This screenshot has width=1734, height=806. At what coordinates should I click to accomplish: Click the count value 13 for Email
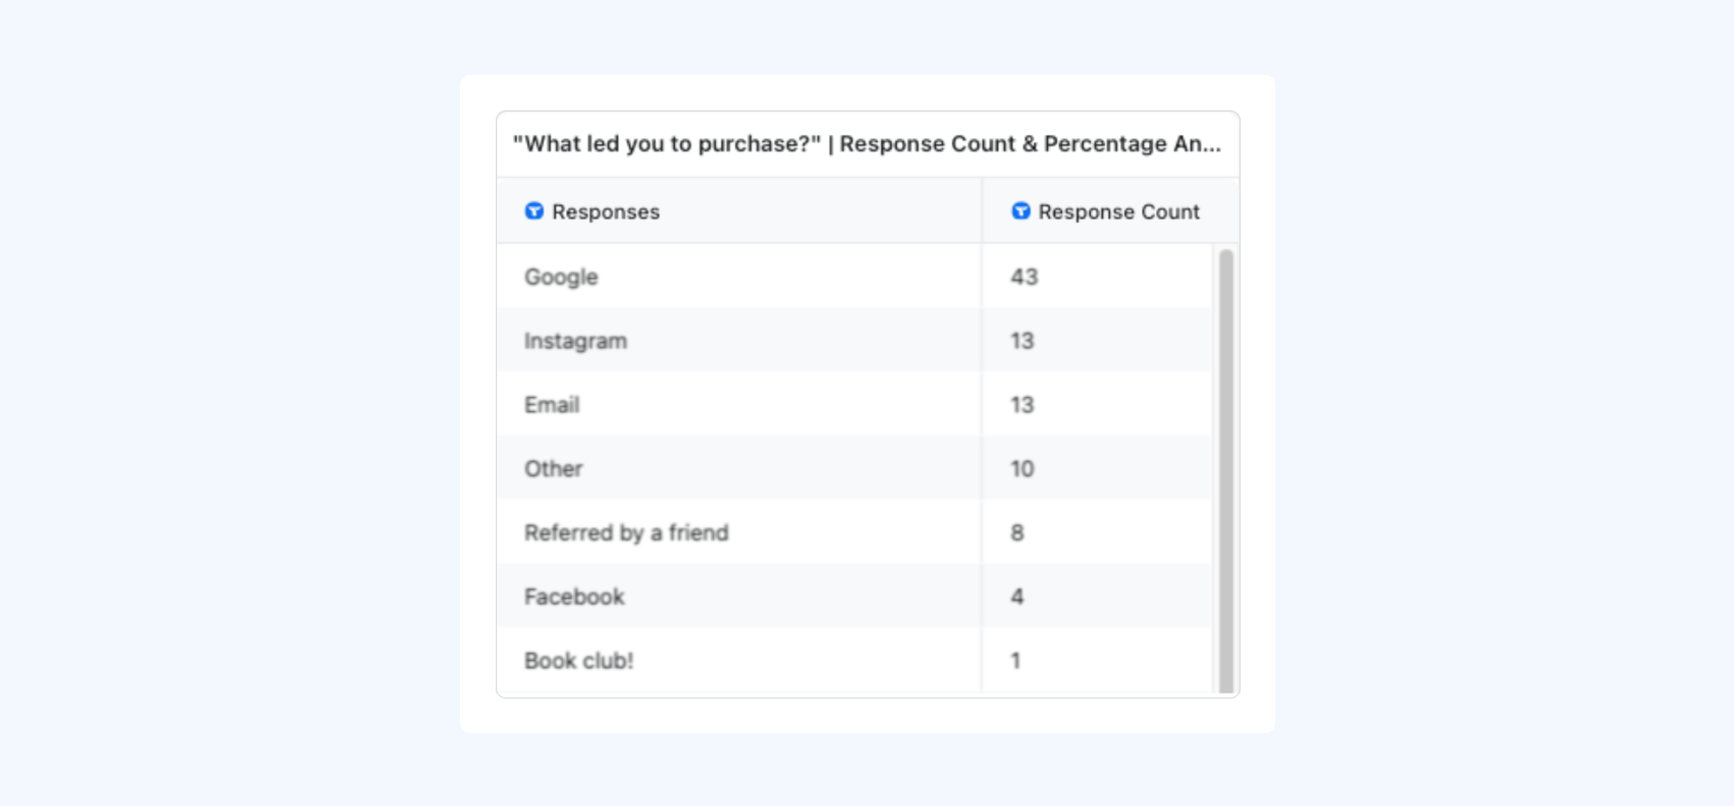click(1022, 405)
